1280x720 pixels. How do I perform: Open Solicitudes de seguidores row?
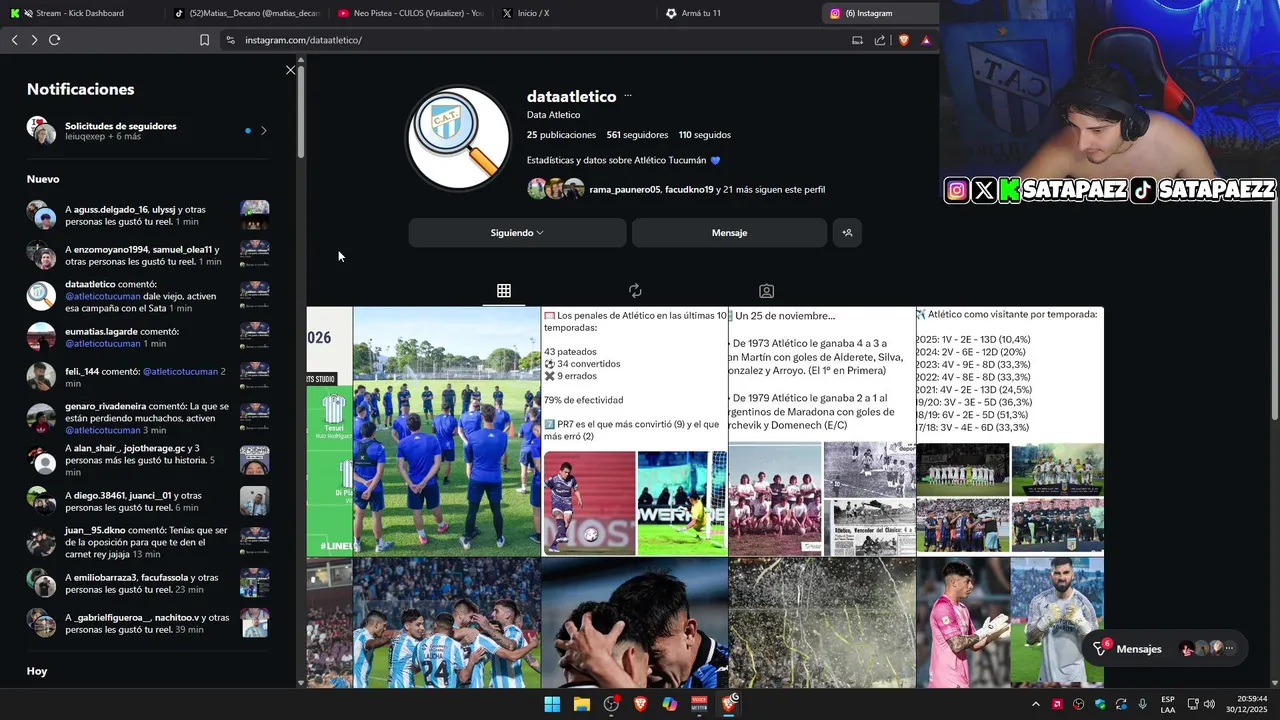point(148,130)
